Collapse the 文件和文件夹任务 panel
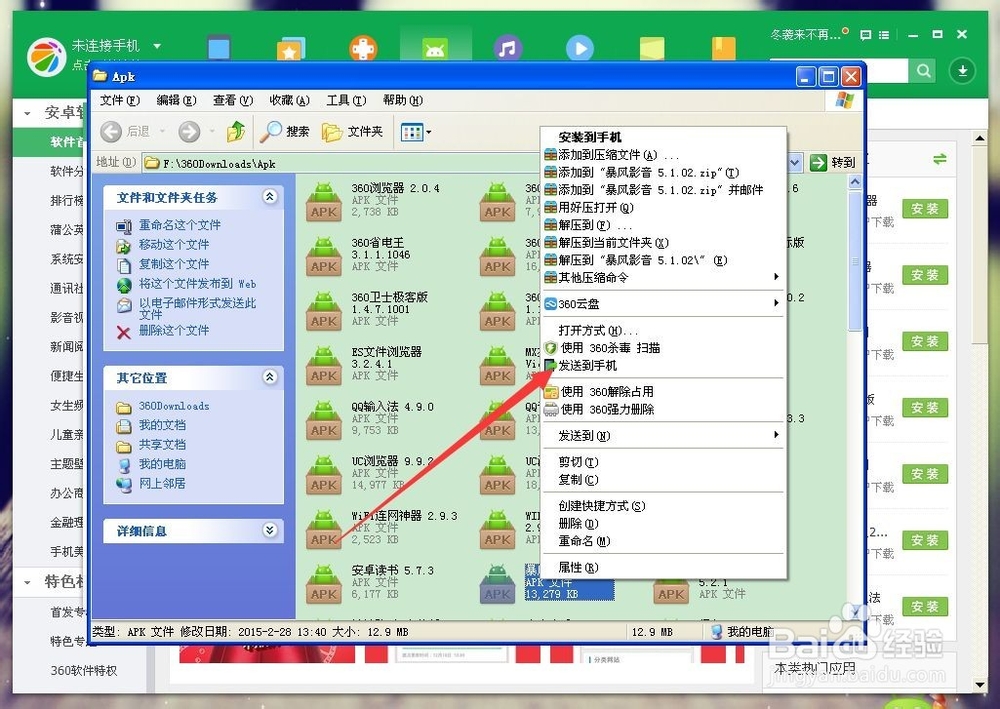 [270, 197]
